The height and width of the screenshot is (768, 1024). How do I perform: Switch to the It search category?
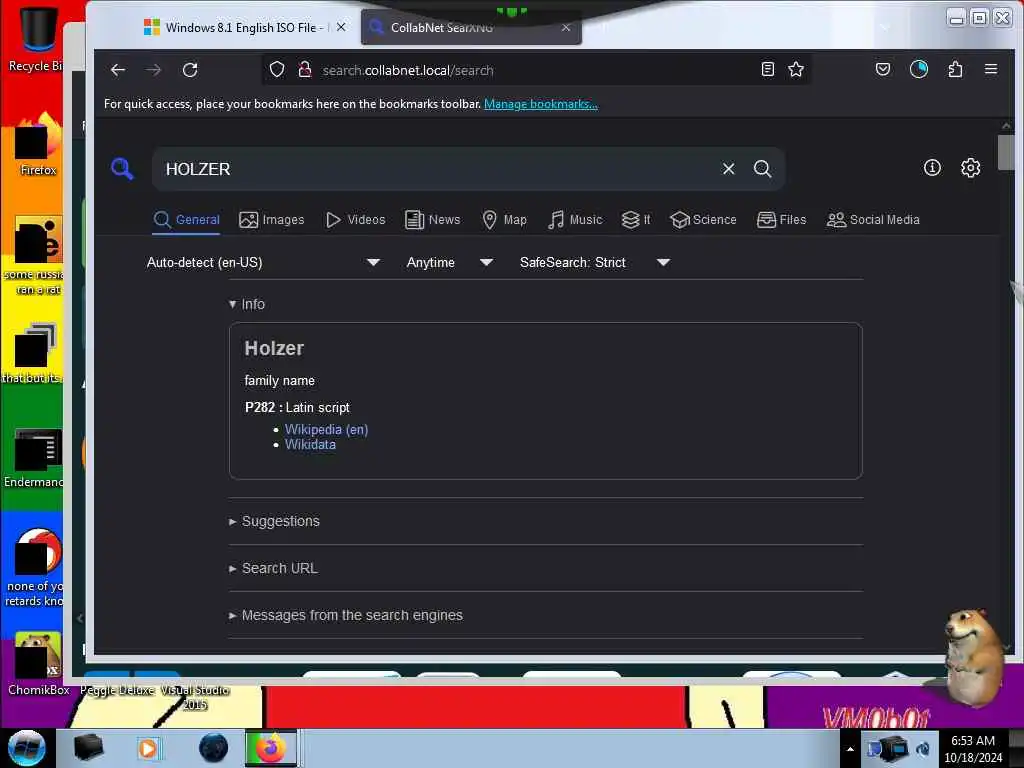[x=636, y=220]
